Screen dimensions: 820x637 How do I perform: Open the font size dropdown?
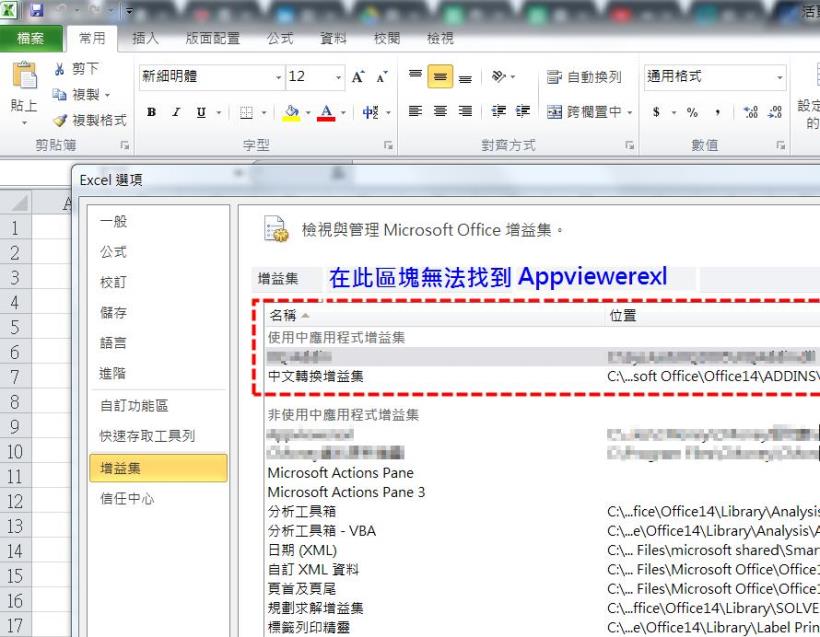click(338, 77)
